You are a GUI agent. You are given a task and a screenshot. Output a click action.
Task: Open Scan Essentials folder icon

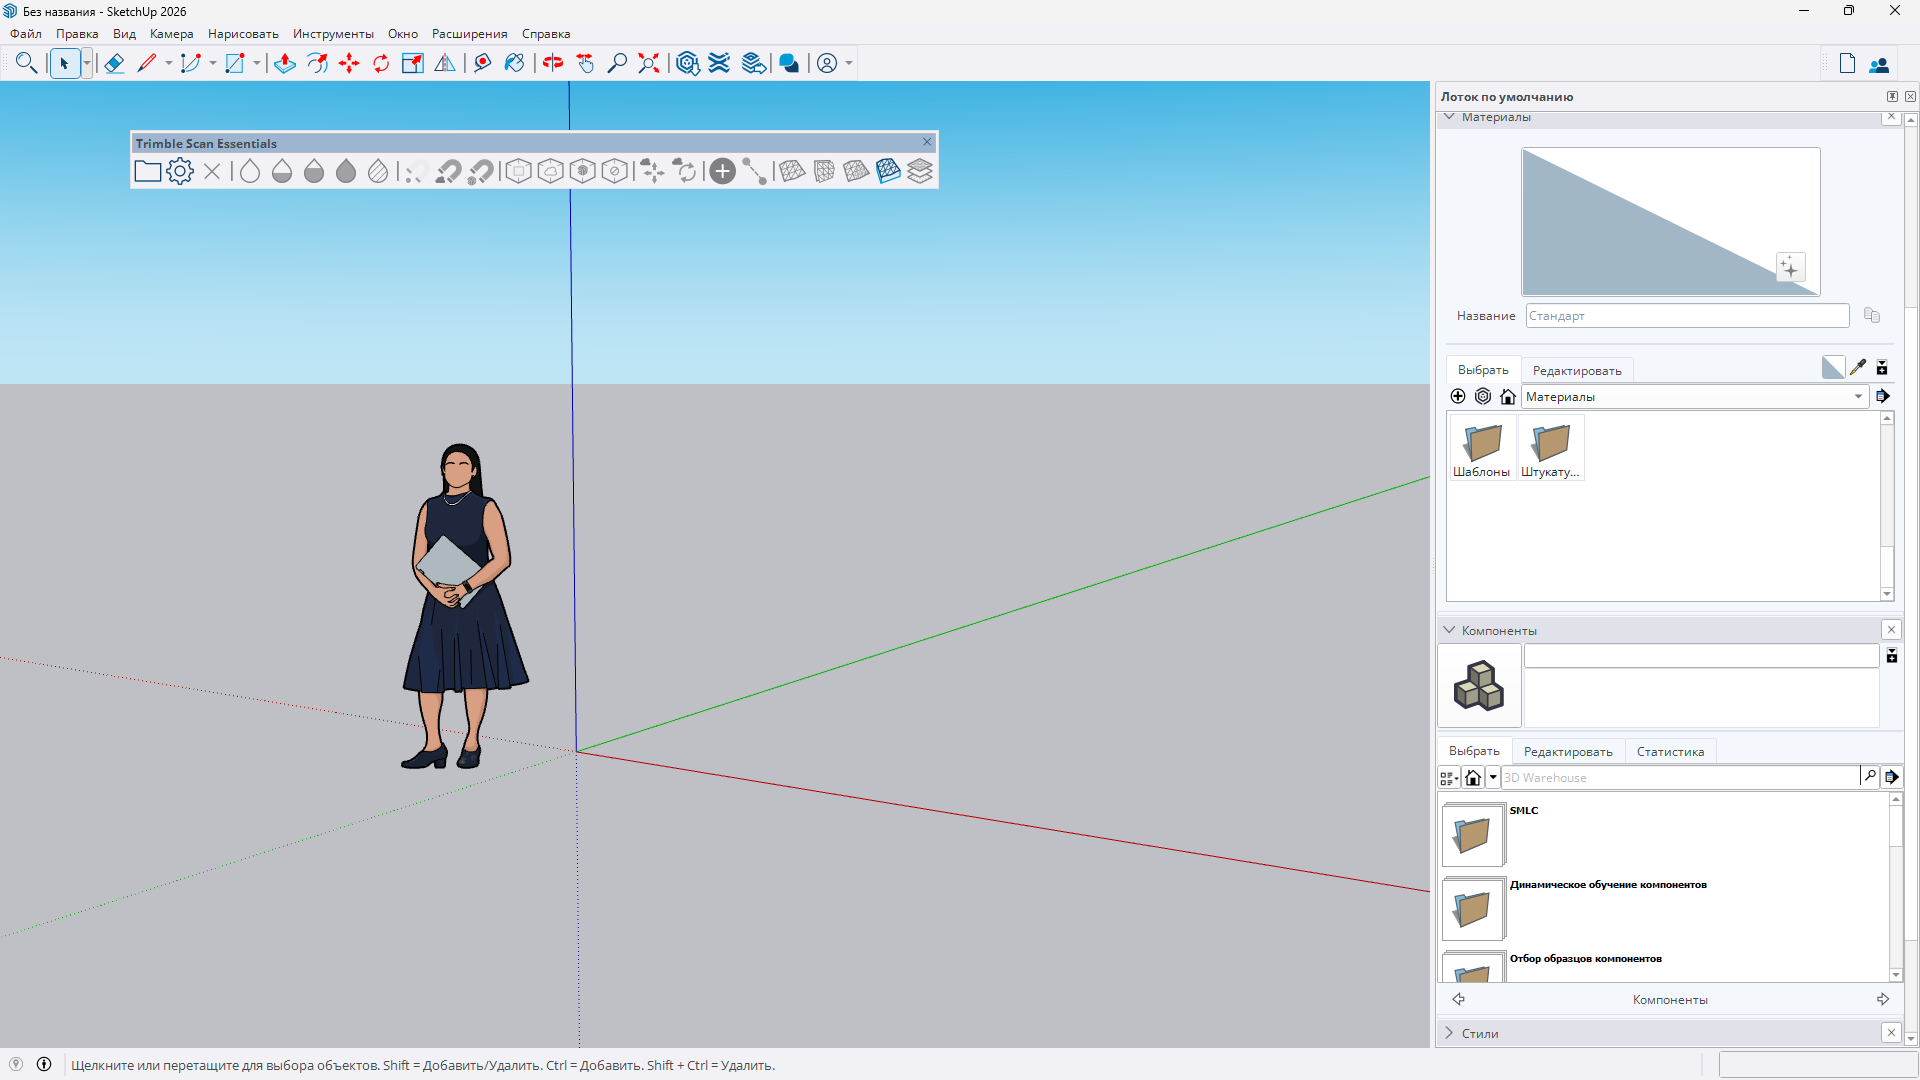pyautogui.click(x=147, y=171)
